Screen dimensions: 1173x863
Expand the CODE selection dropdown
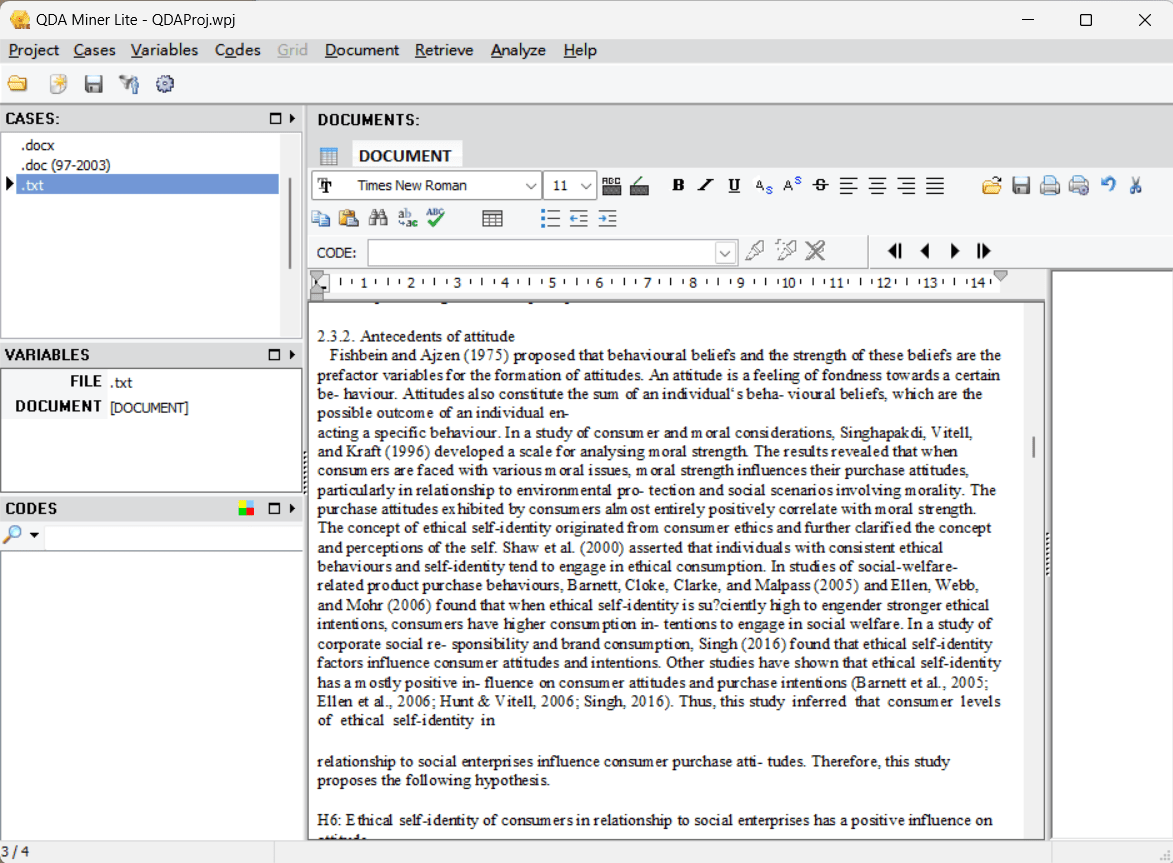724,253
